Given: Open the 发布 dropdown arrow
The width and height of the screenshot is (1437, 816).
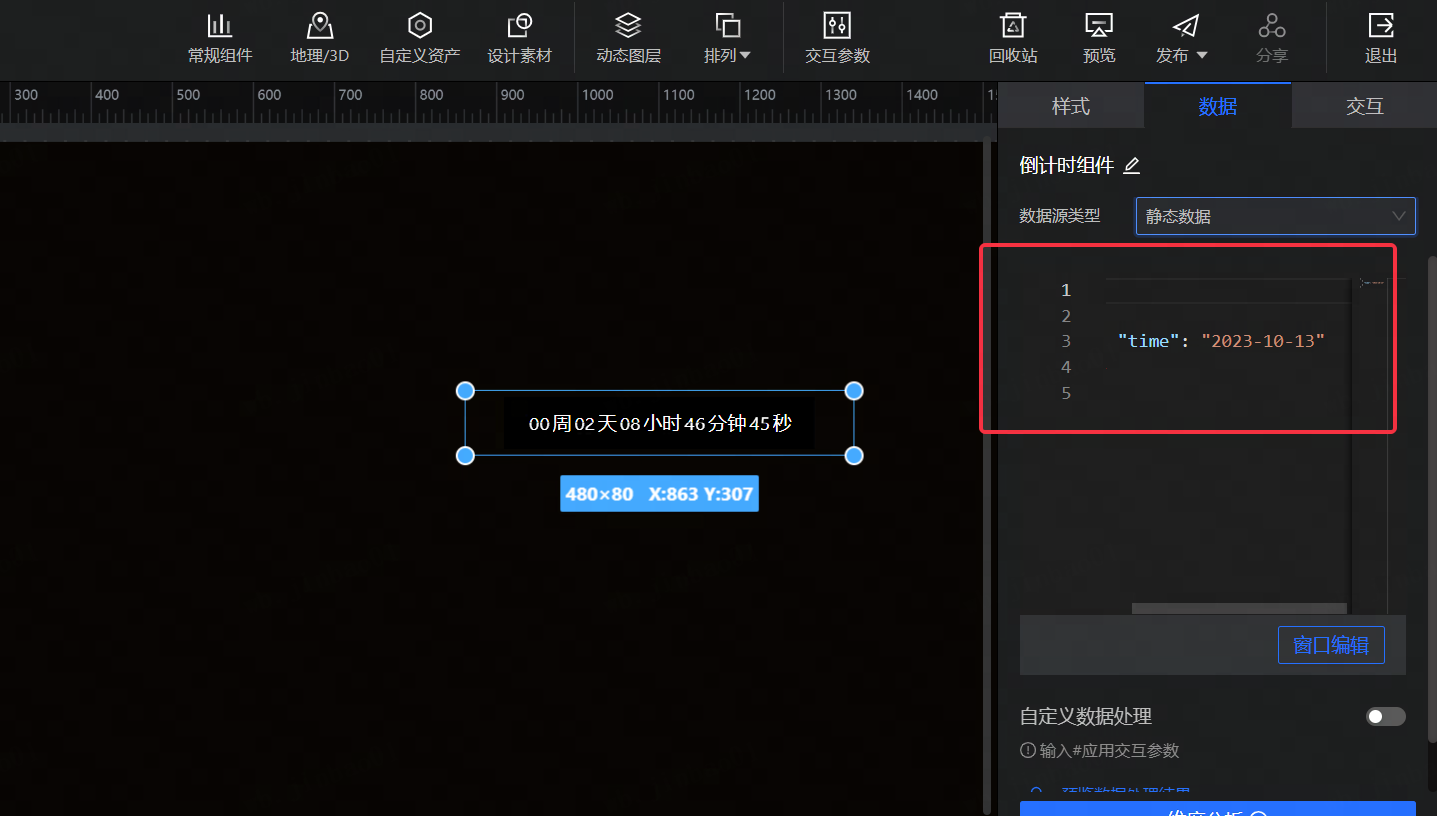Looking at the screenshot, I should (x=1200, y=55).
